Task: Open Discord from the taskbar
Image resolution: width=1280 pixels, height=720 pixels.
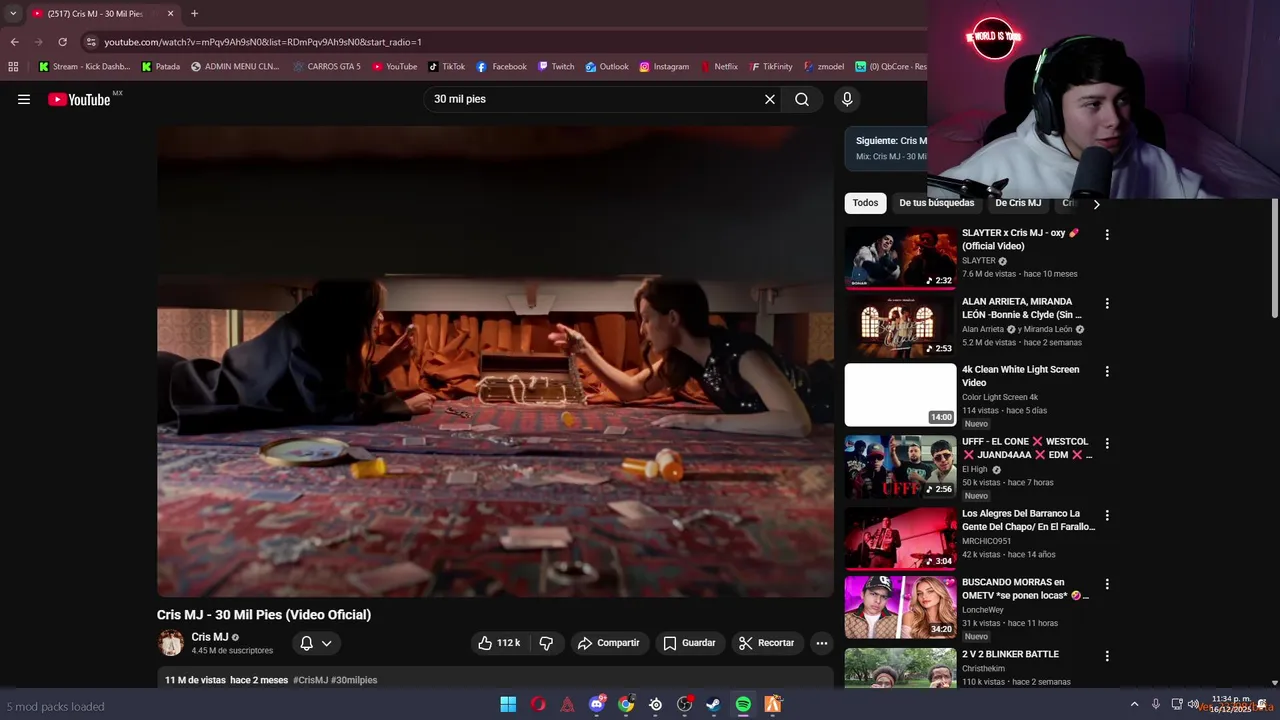Action: (597, 704)
